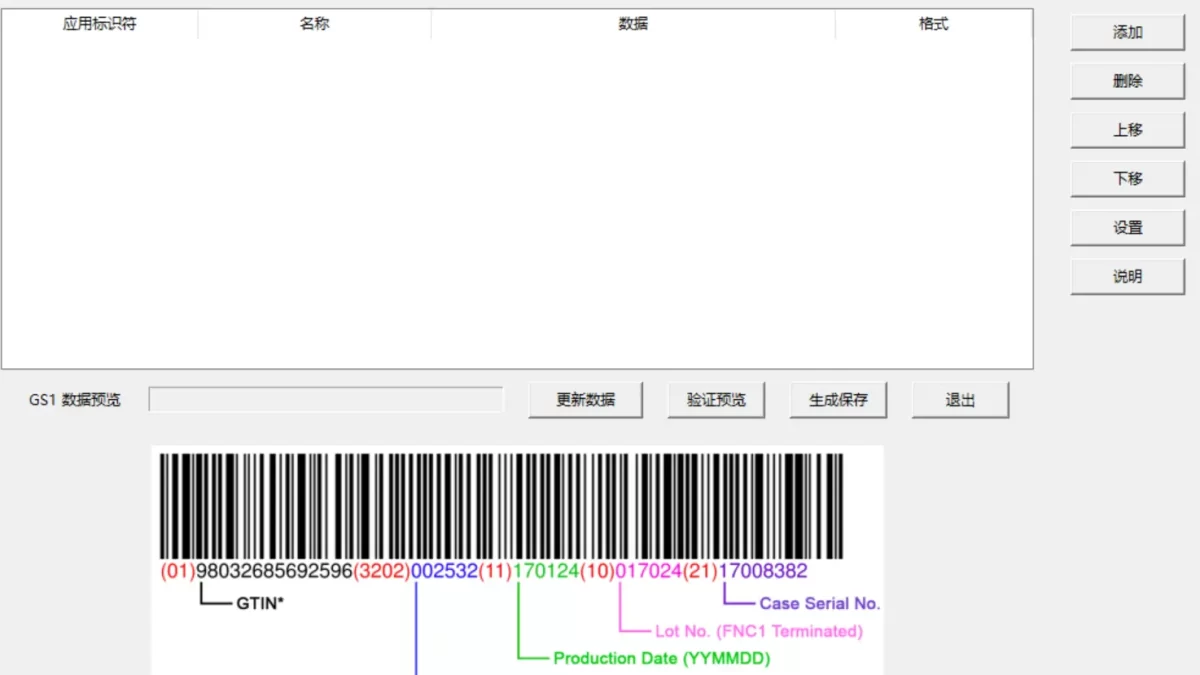This screenshot has width=1200, height=675.
Task: Click GTIN number 98032685692596
Action: (x=274, y=571)
